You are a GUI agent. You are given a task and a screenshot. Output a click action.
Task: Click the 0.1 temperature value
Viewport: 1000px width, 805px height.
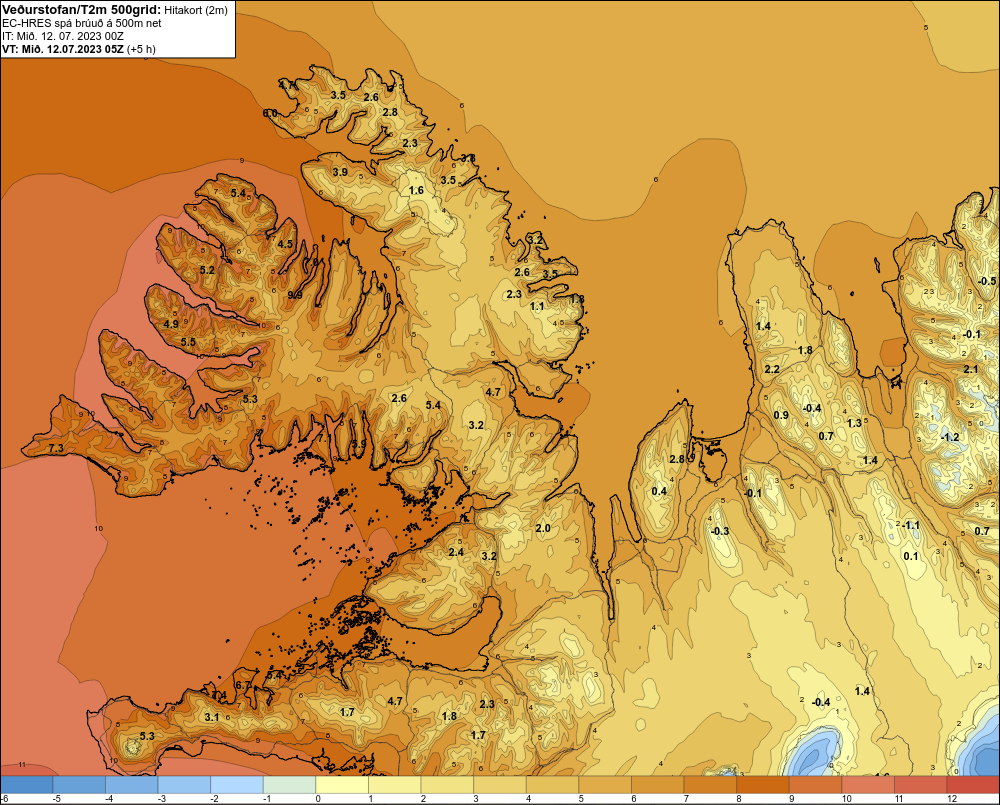[911, 556]
